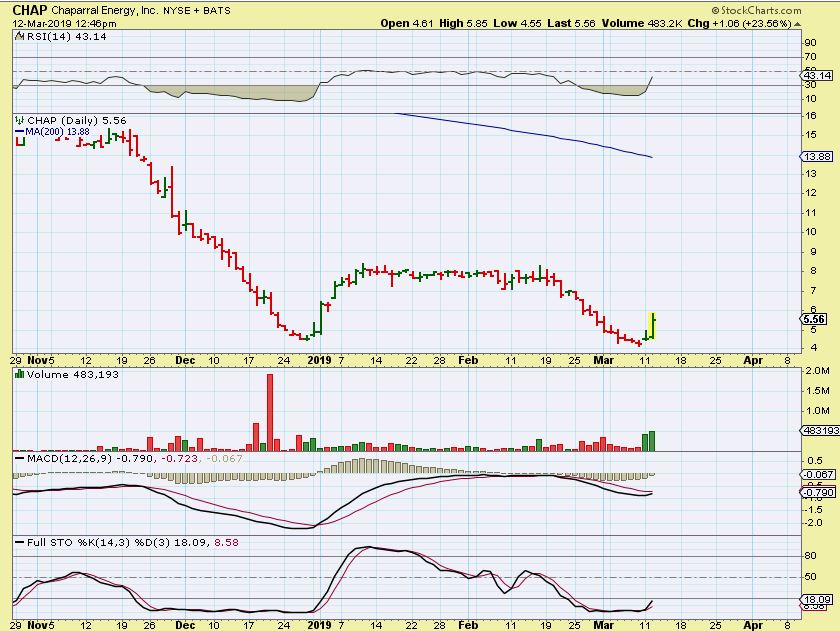
Task: Click the 5.56 last price axis tag
Action: (x=814, y=319)
